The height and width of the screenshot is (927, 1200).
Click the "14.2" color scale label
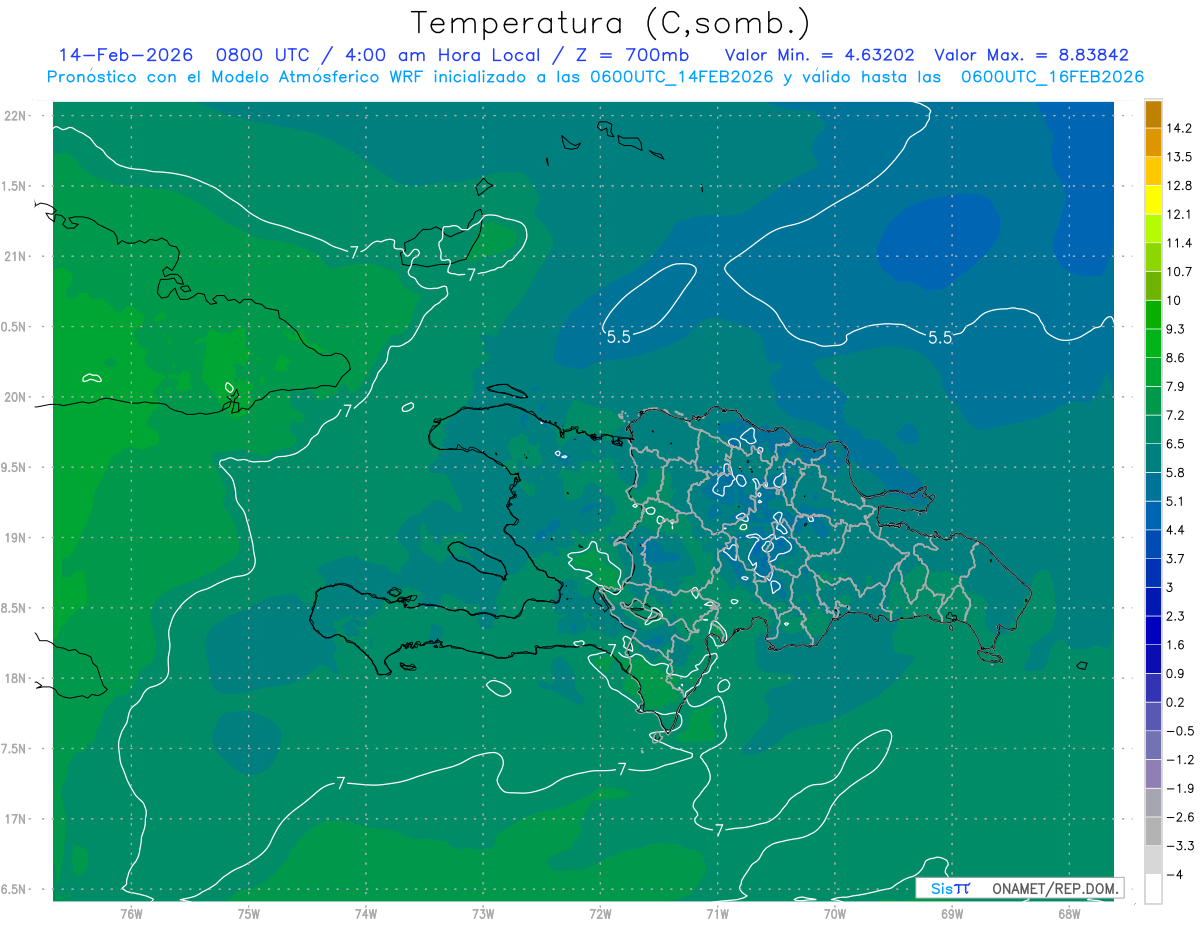pyautogui.click(x=1180, y=128)
